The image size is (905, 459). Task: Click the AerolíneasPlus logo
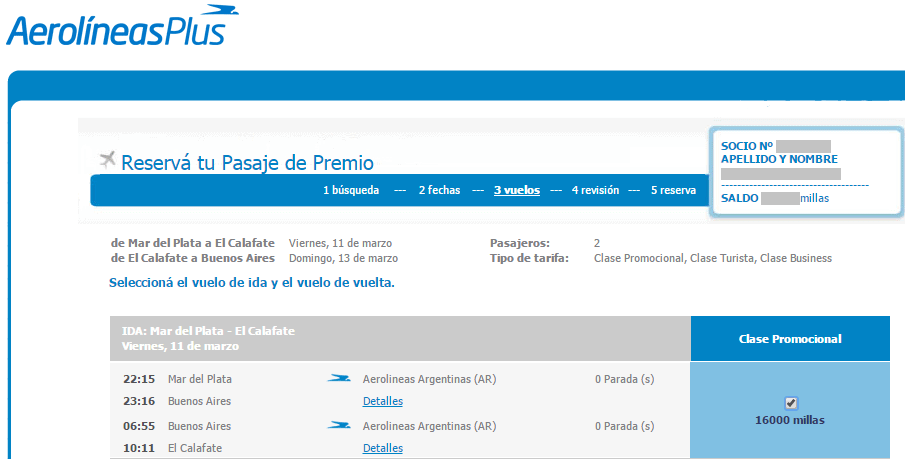click(122, 26)
